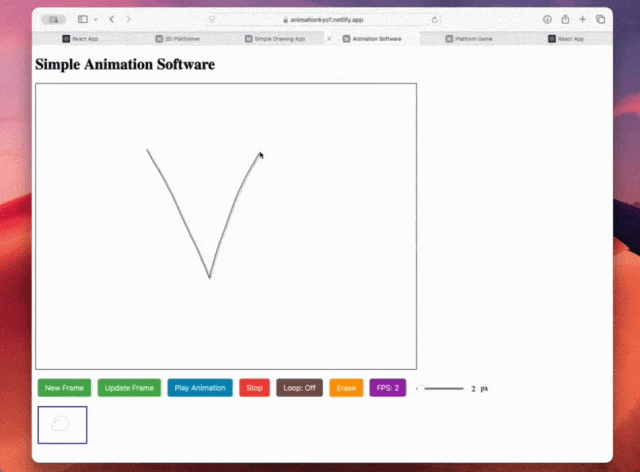The image size is (640, 472).
Task: Select the first frame thumbnail
Action: tap(62, 424)
